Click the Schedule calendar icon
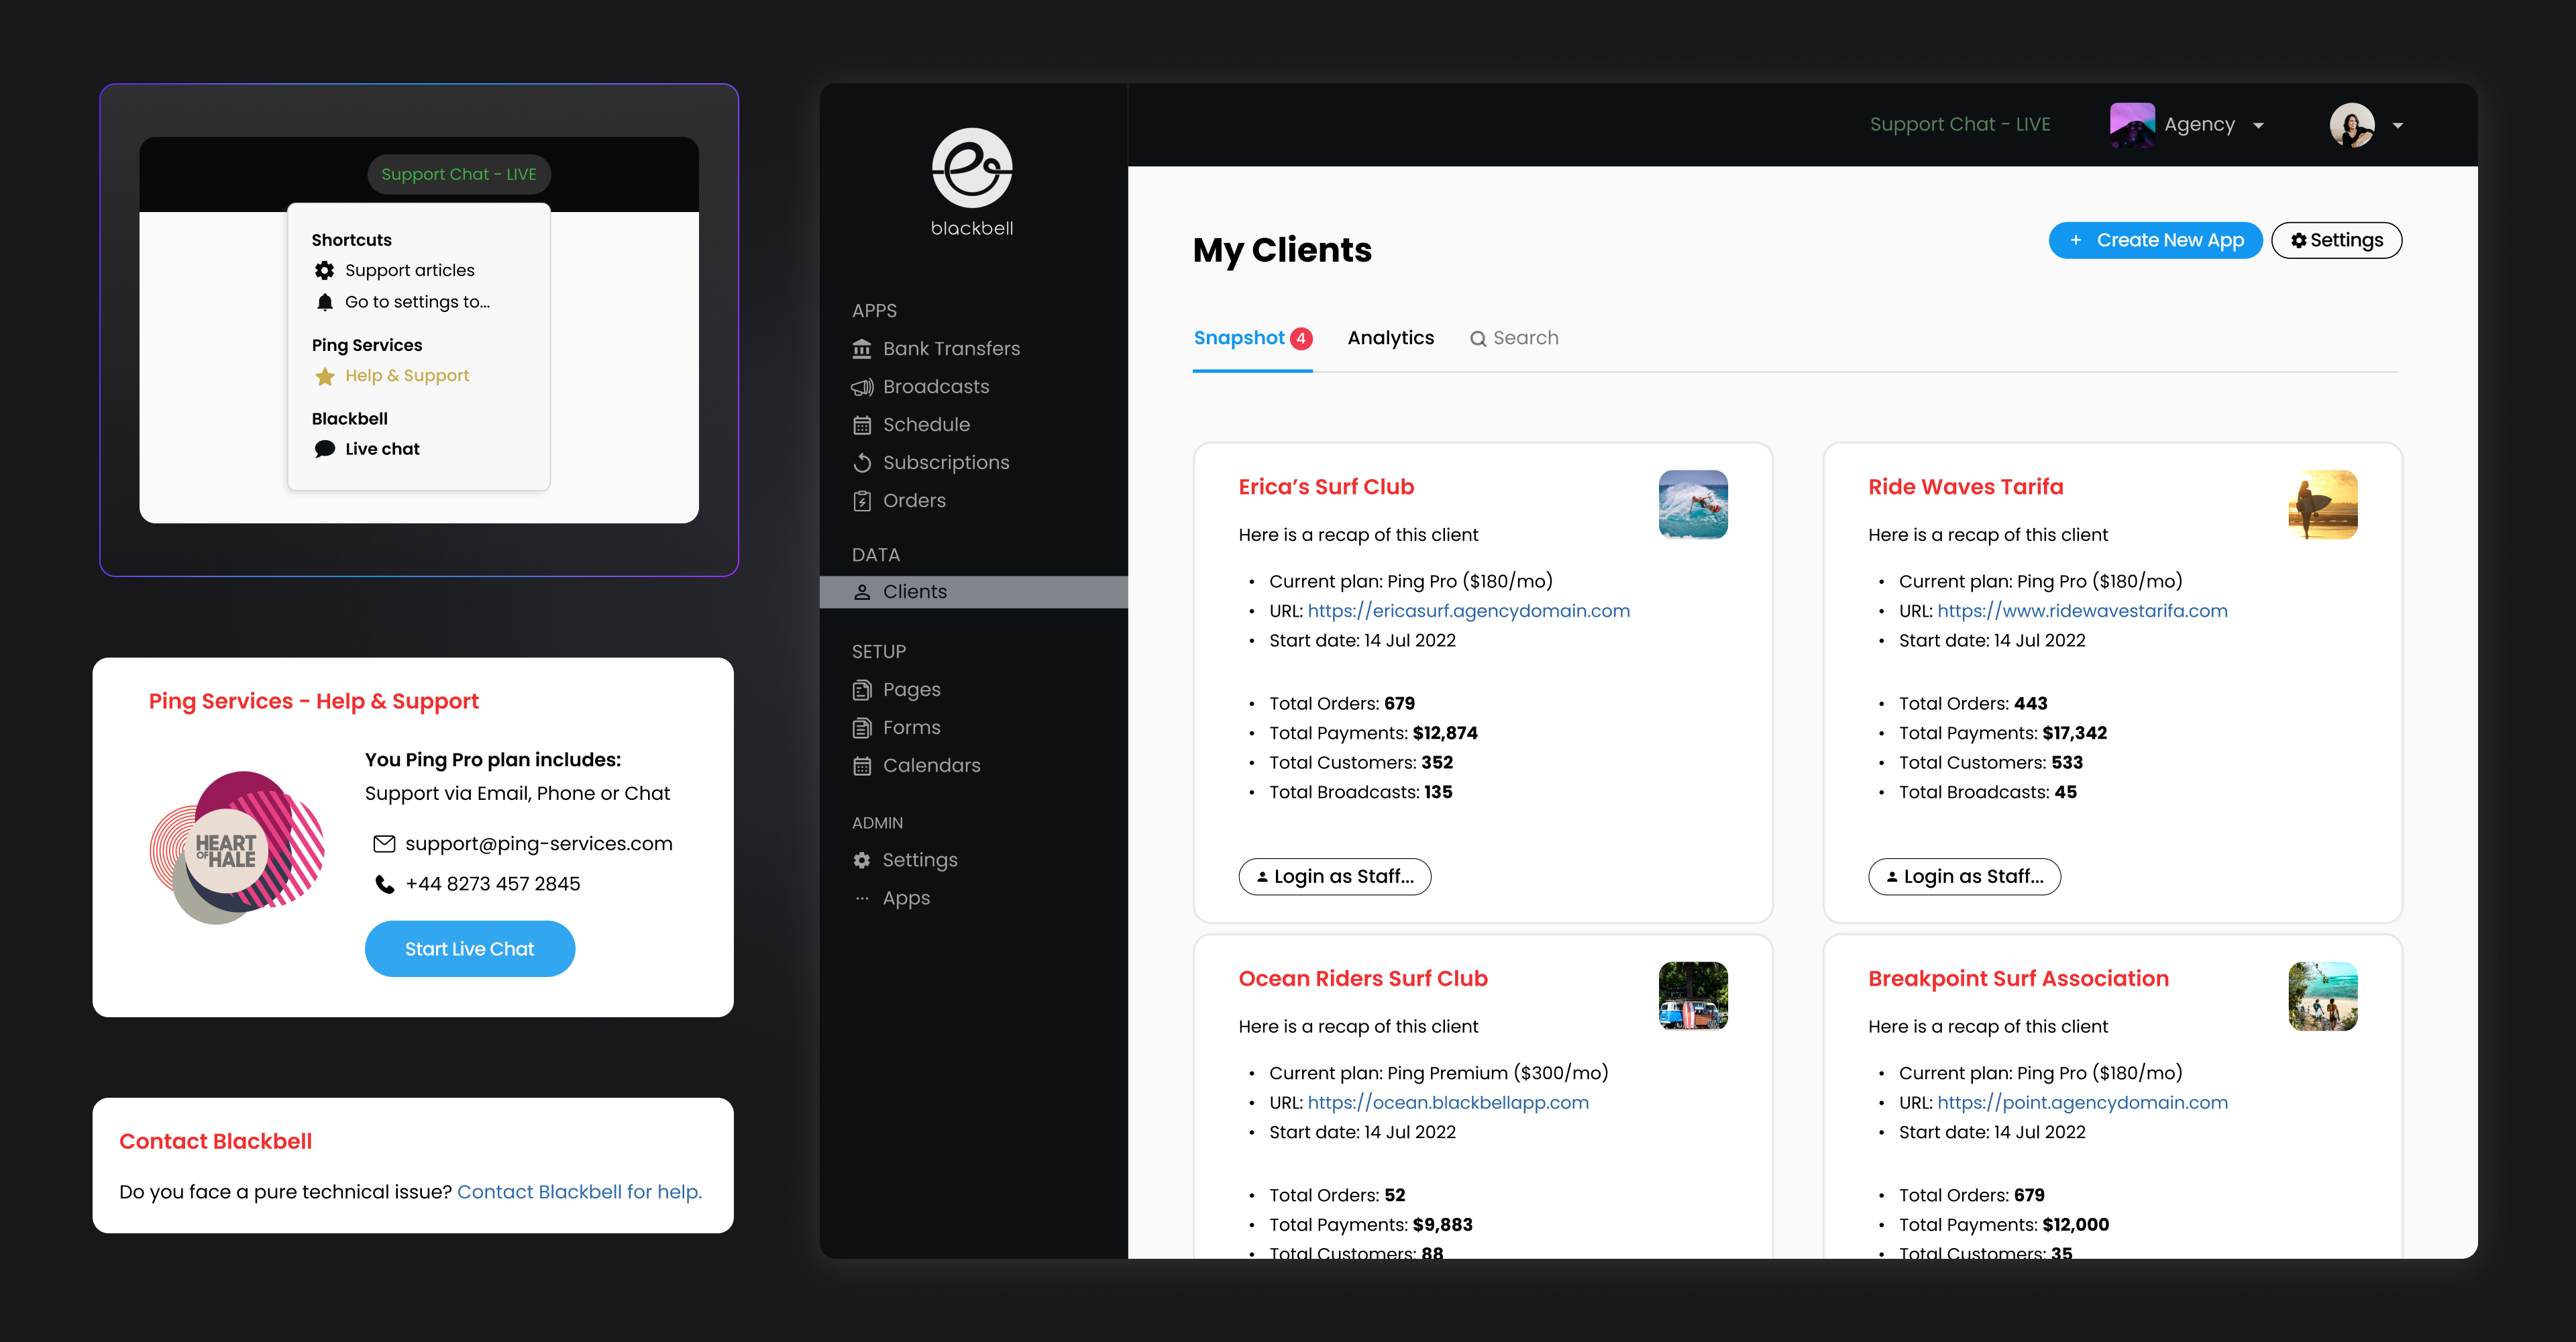The image size is (2576, 1342). click(x=862, y=425)
